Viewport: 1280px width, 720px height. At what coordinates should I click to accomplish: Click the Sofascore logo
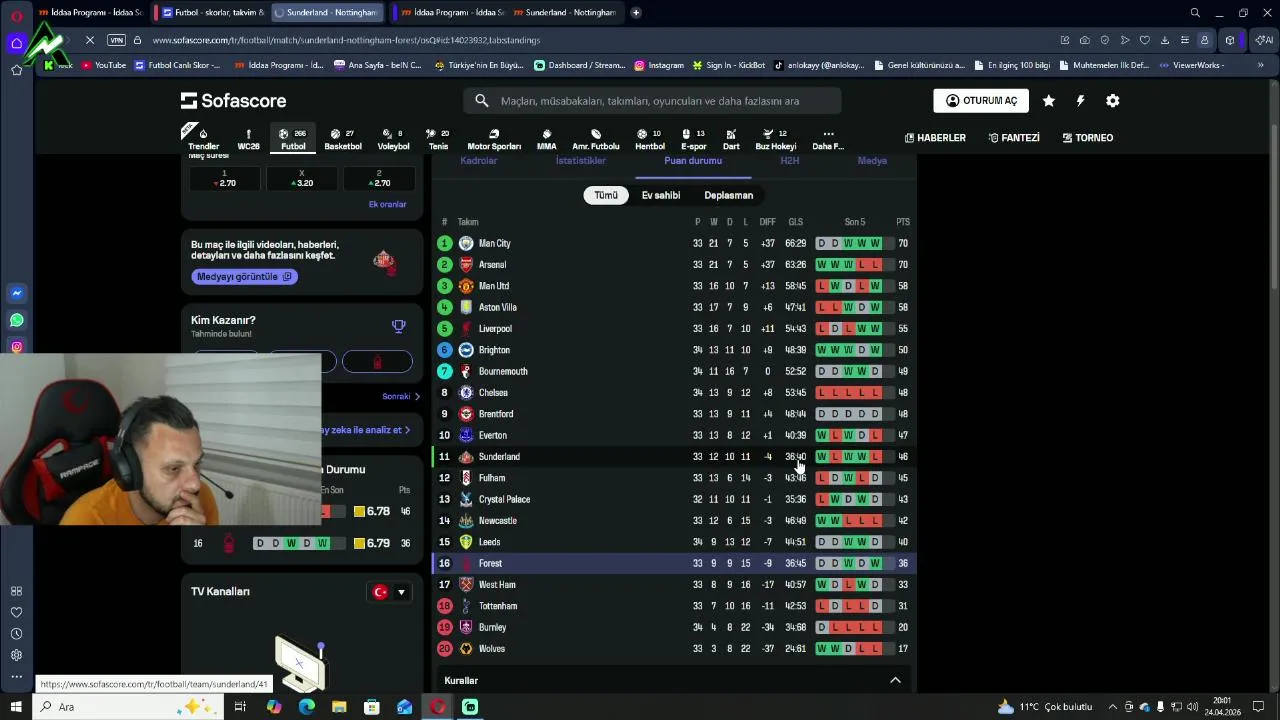(233, 101)
